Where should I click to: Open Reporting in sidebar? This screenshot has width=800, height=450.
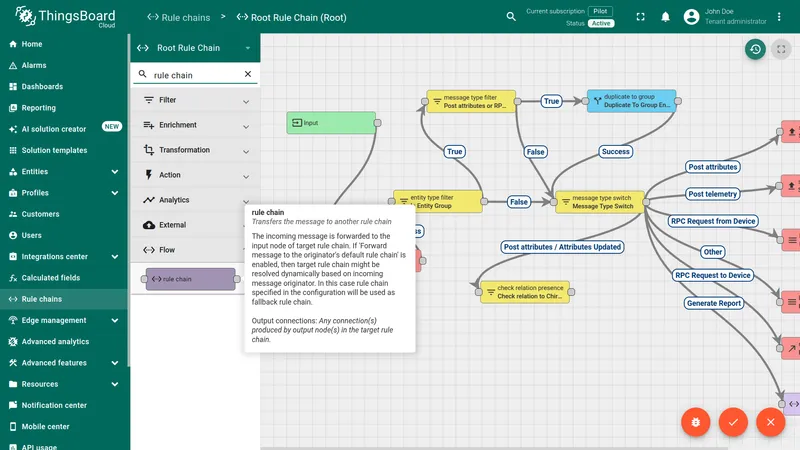(64, 108)
